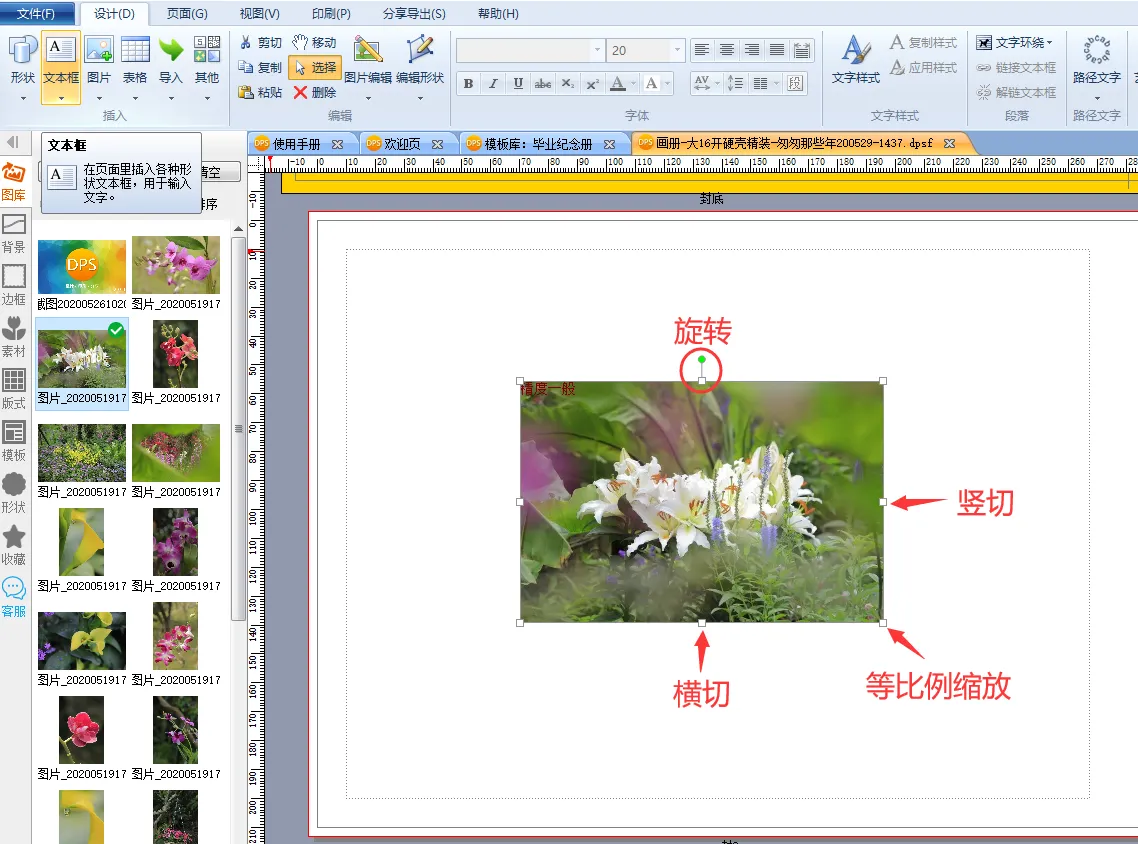Click the 编辑形状 (edit shape) icon
Viewport: 1138px width, 844px height.
[420, 50]
